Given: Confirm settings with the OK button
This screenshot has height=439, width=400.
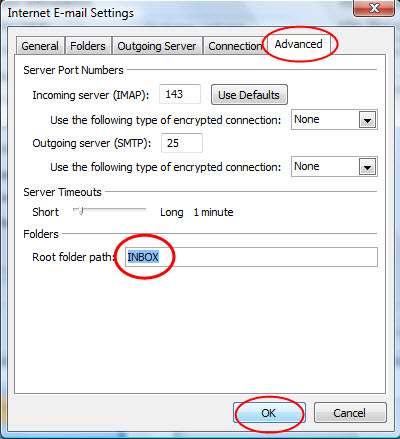Looking at the screenshot, I should [269, 413].
